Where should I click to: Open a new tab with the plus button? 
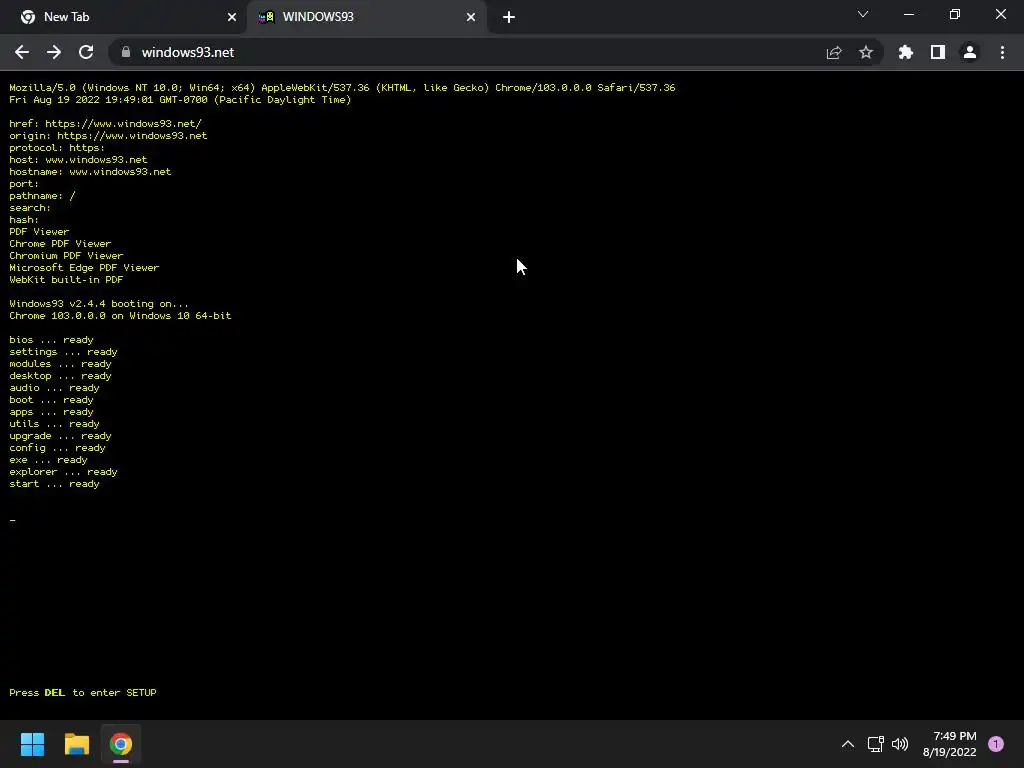pyautogui.click(x=509, y=17)
